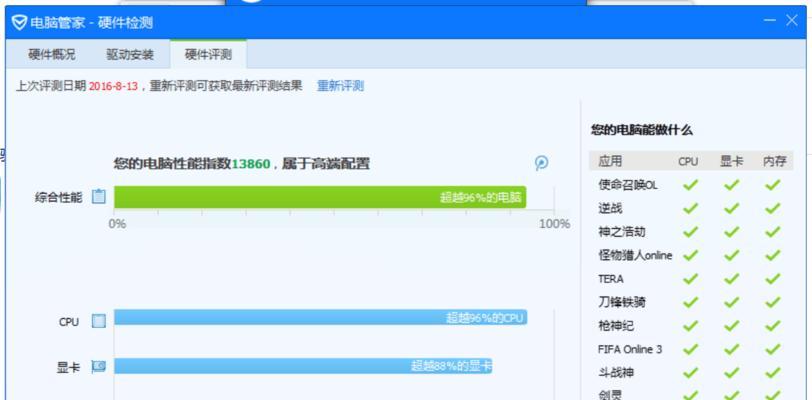
Task: Click the performance score 13860
Action: pos(251,164)
